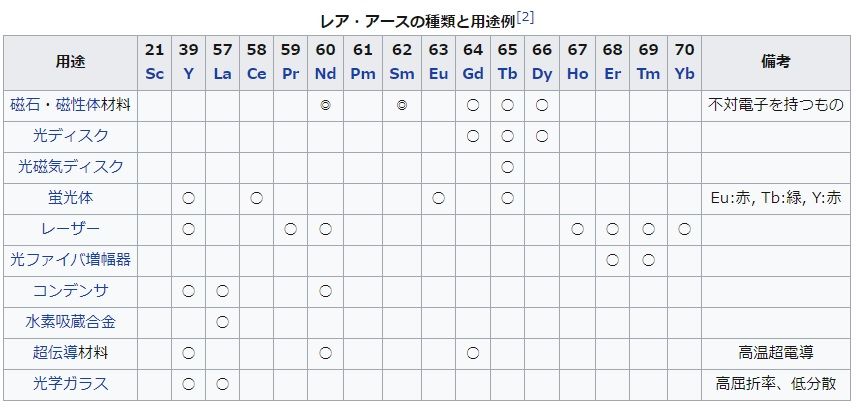Viewport: 856px width, 411px height.
Task: Open the Tb element link
Action: pos(507,74)
